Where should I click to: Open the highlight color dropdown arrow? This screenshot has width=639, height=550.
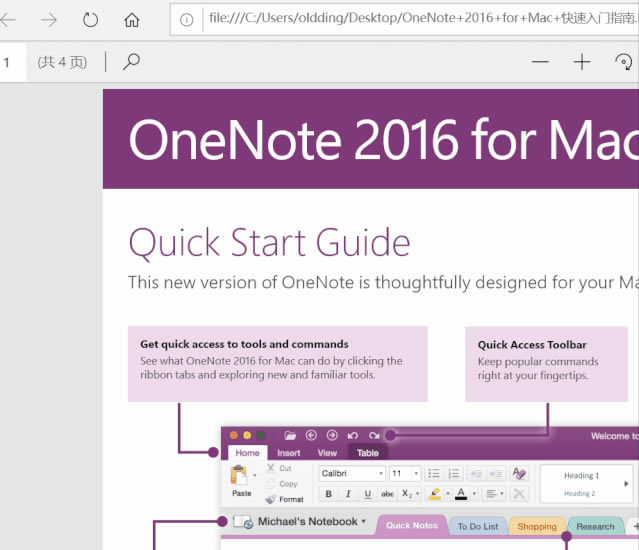point(447,494)
